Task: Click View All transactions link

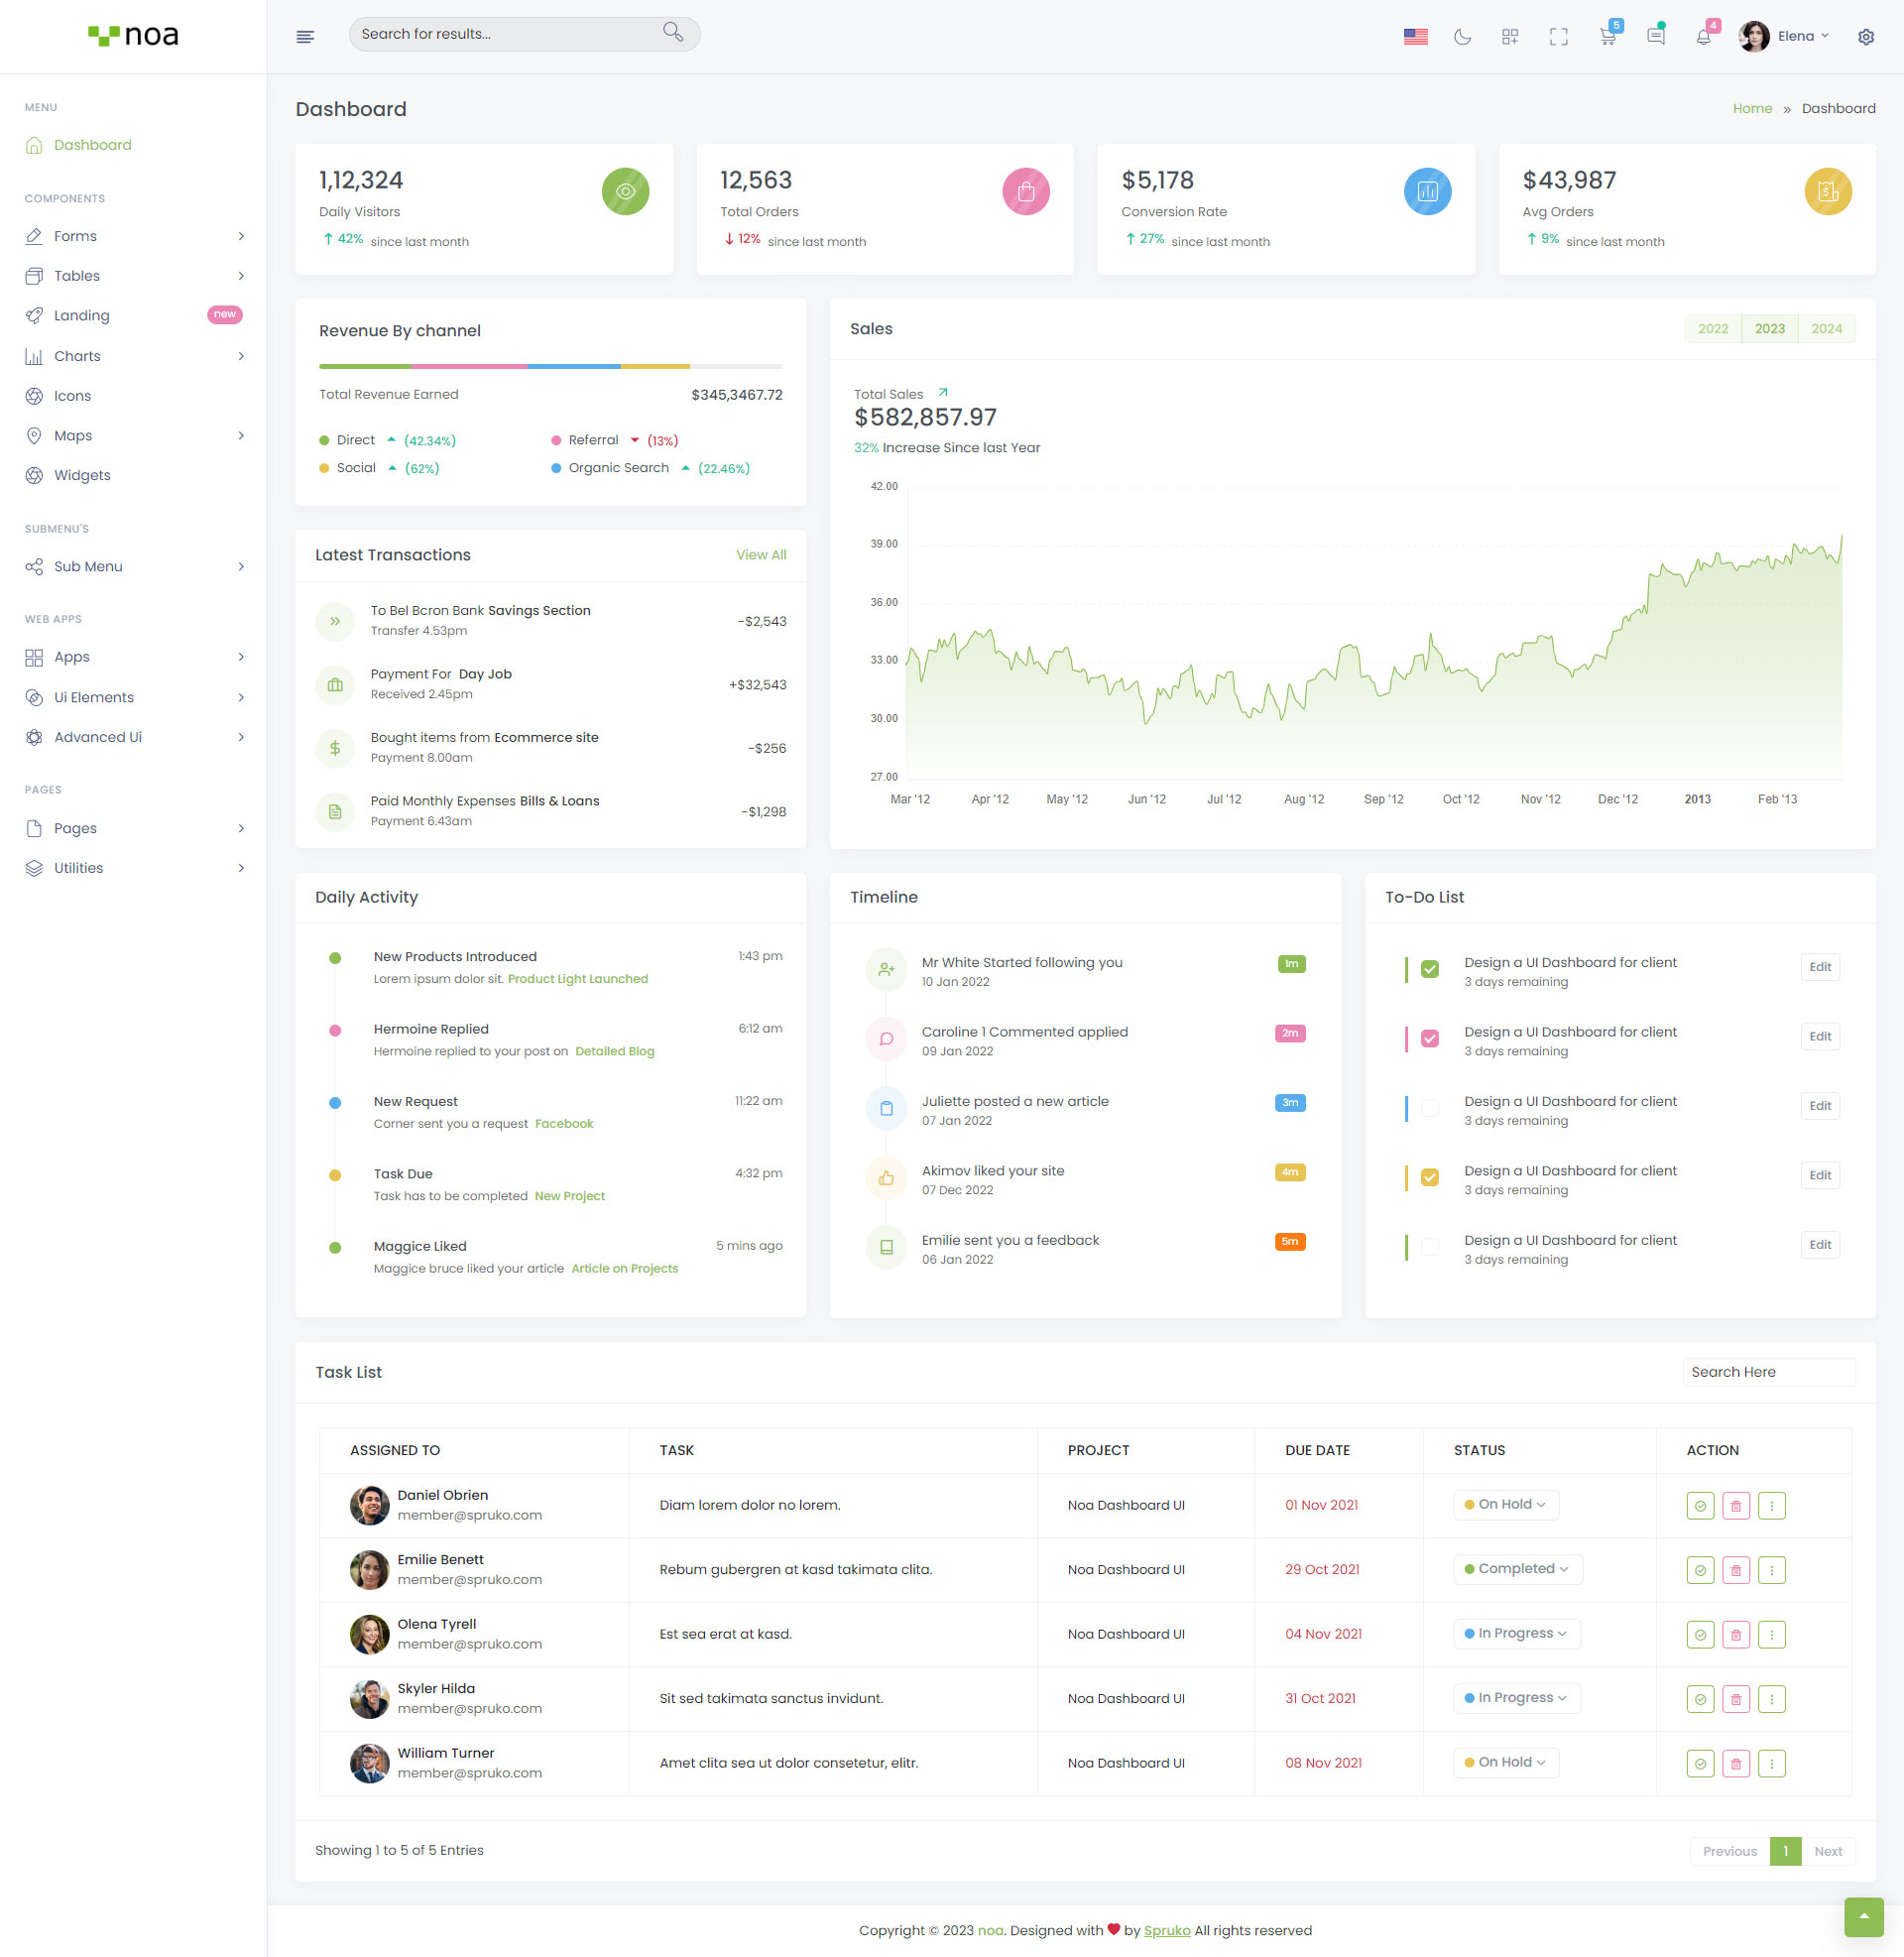Action: tap(760, 555)
